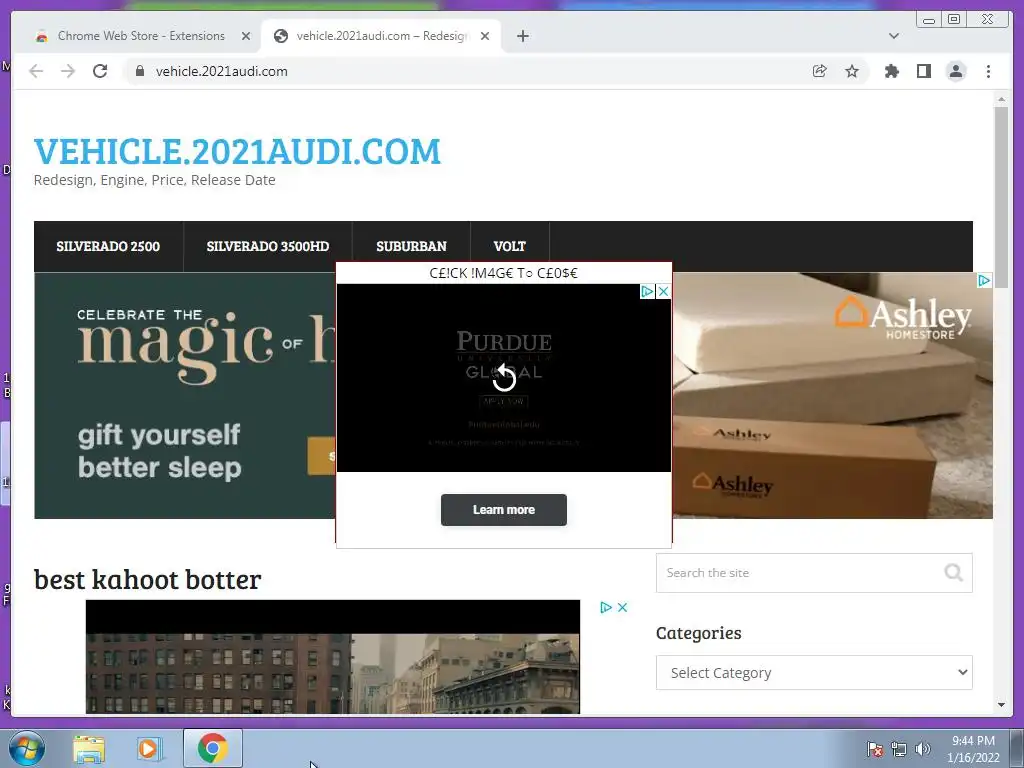Screen dimensions: 1024x768
Task: Click the Chrome taskbar icon
Action: coord(213,748)
